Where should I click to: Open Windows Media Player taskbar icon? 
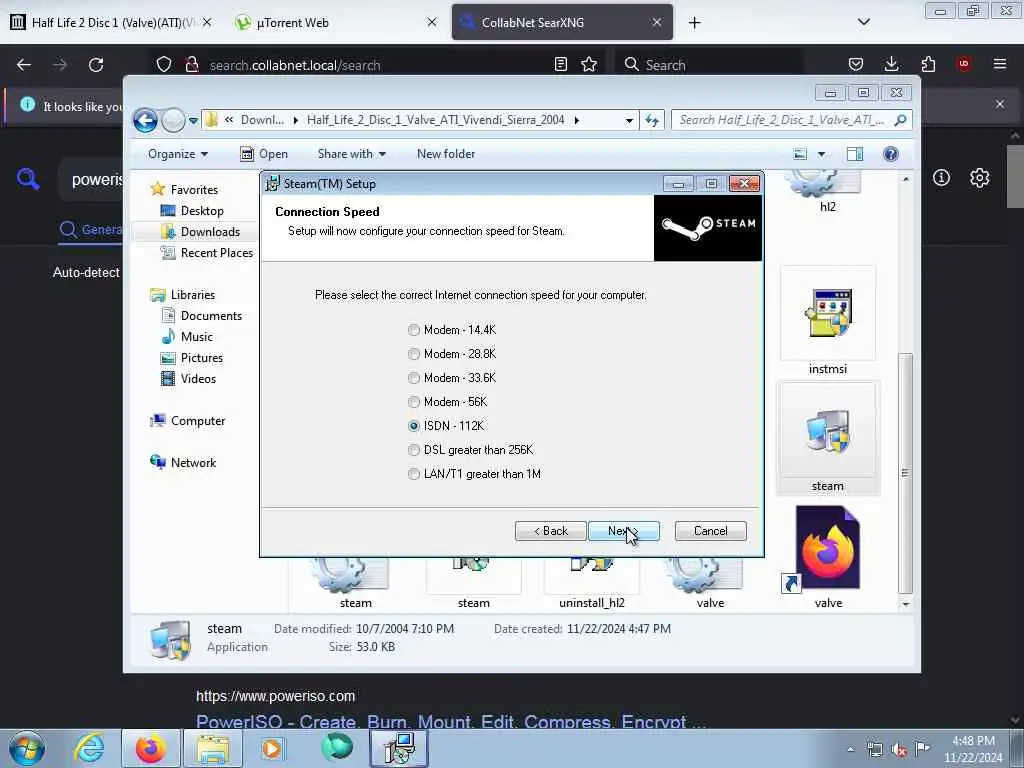click(272, 749)
